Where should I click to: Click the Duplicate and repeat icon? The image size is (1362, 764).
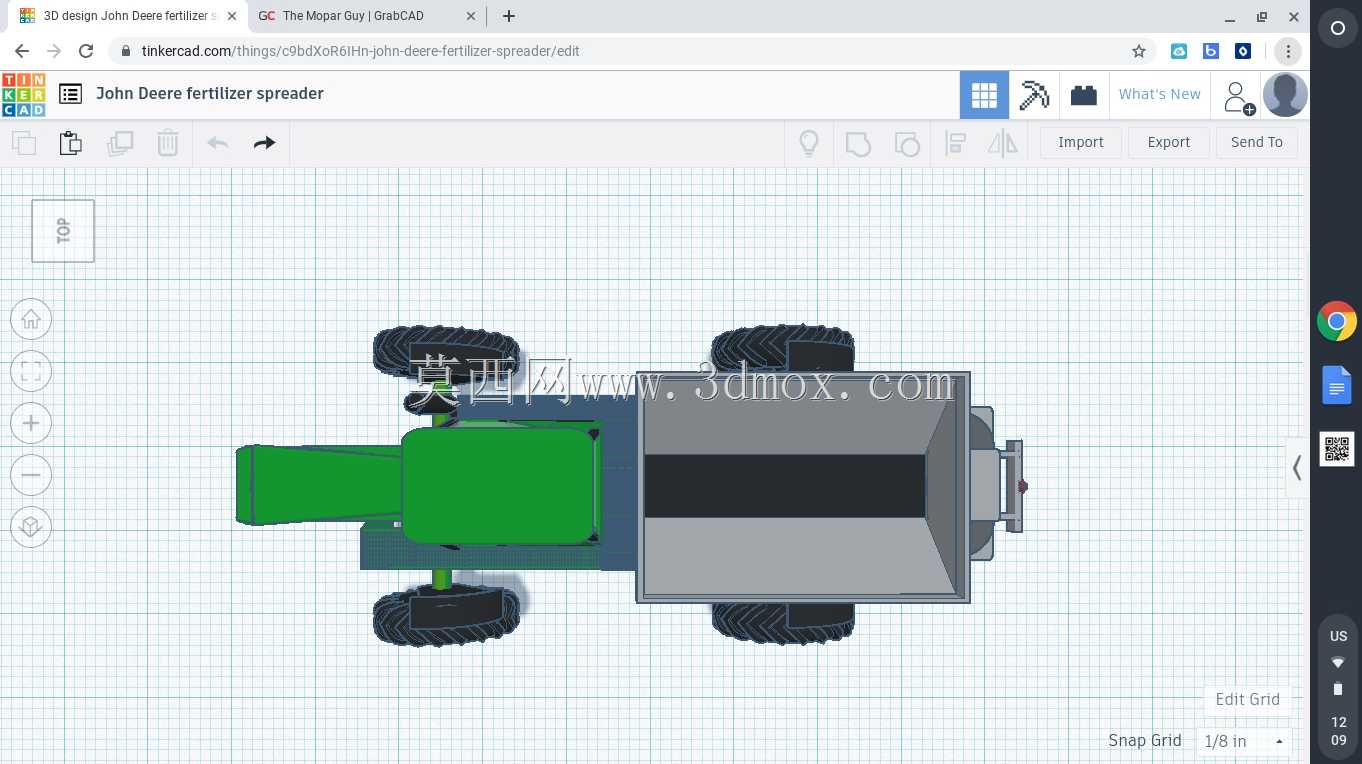[x=120, y=143]
